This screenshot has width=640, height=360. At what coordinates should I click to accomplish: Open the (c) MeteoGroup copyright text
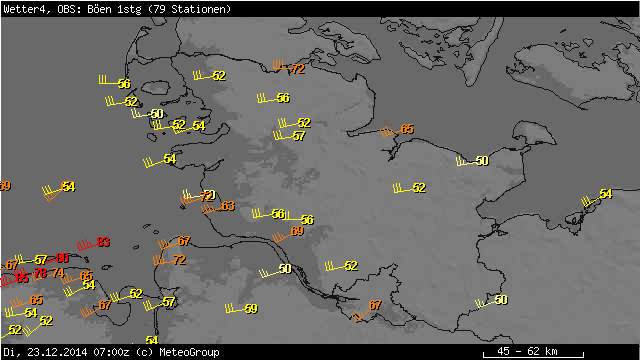(178, 352)
